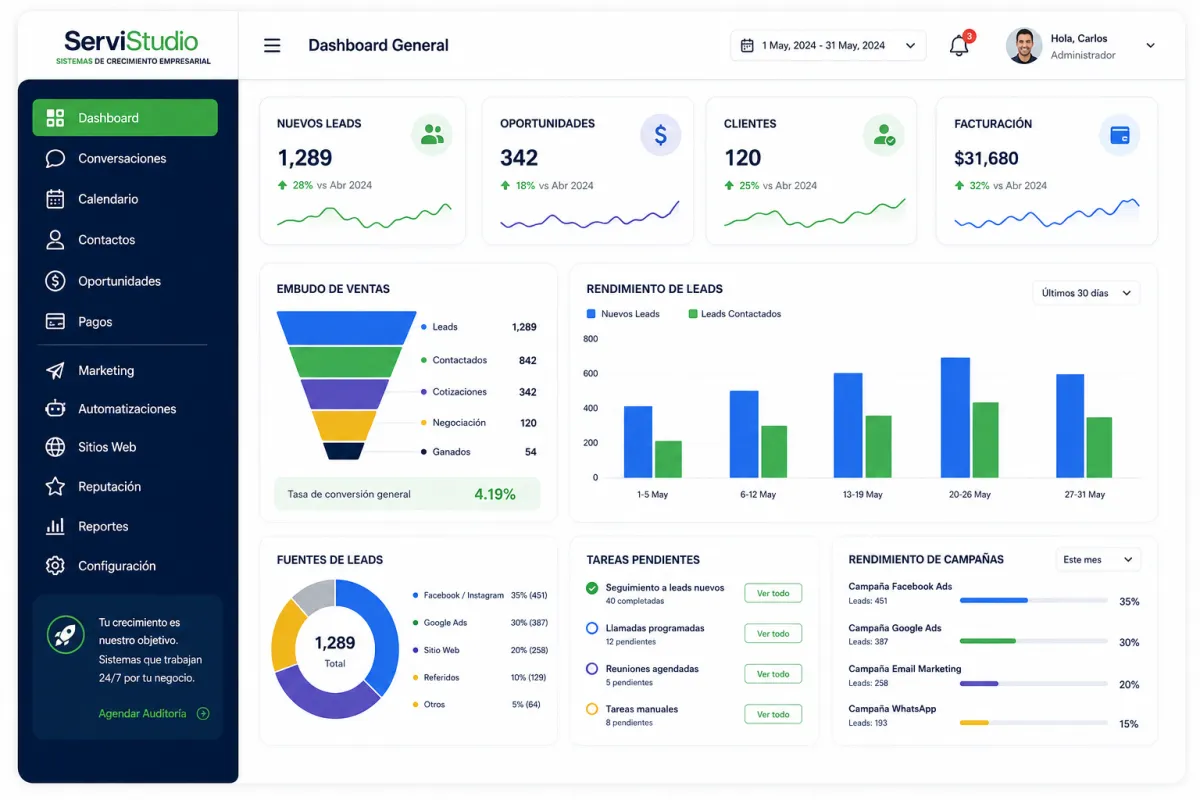Click the notification bell icon
The height and width of the screenshot is (800, 1200).
[959, 45]
